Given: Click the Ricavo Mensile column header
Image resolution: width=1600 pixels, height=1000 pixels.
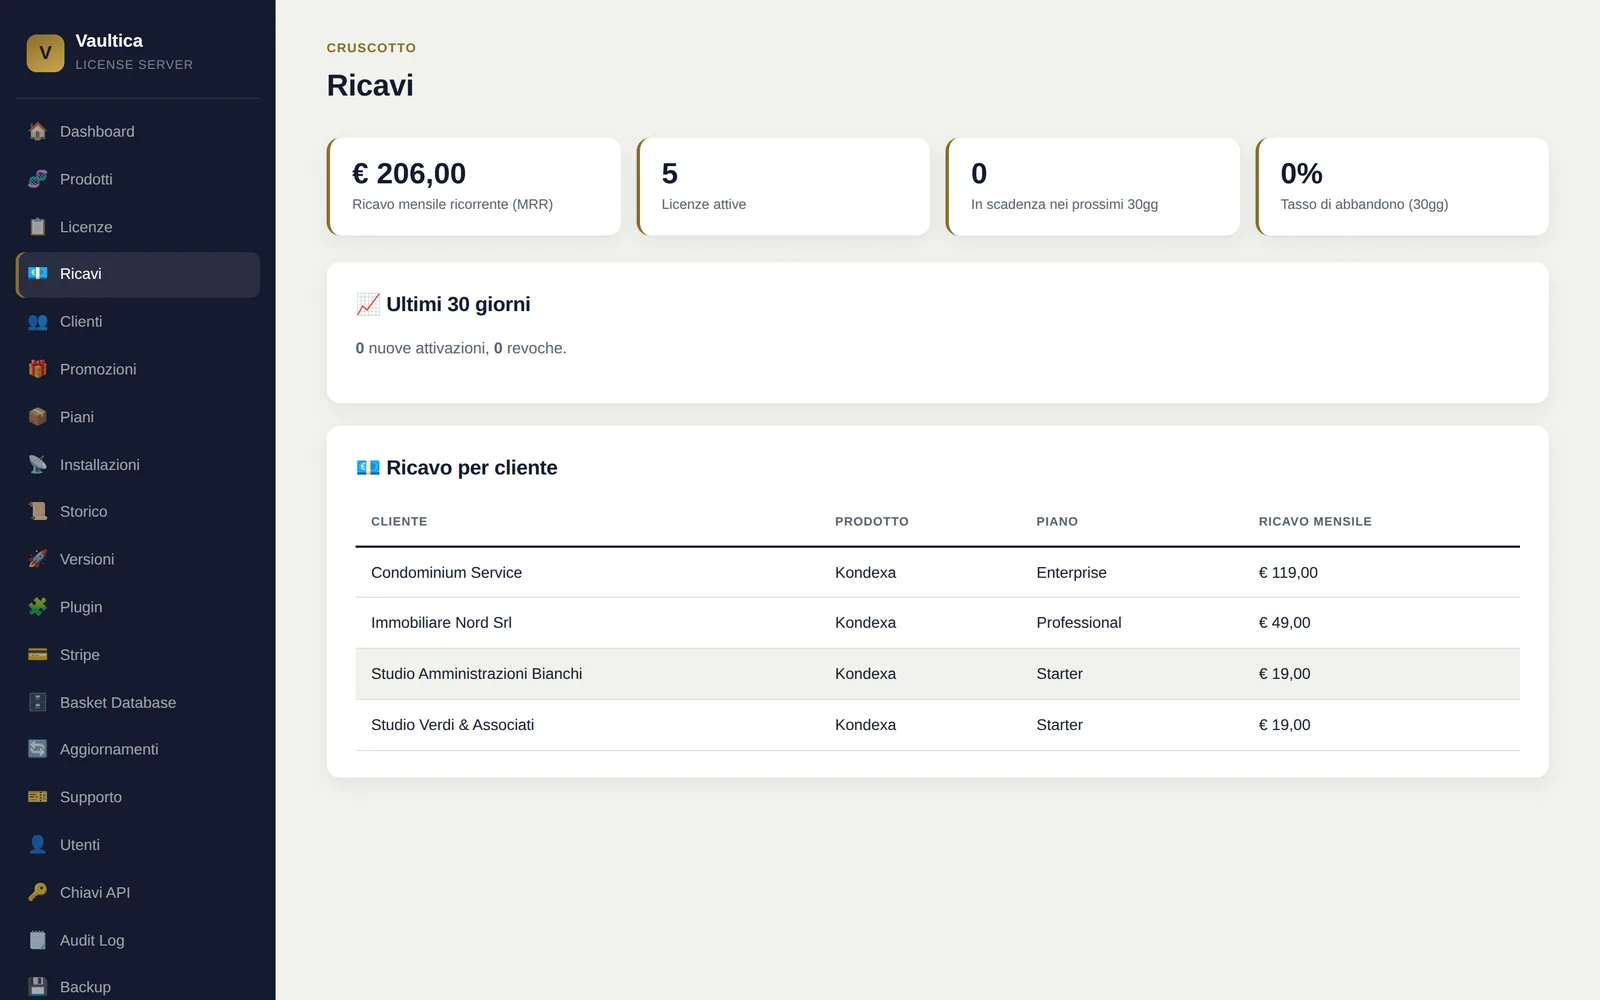Looking at the screenshot, I should point(1314,522).
